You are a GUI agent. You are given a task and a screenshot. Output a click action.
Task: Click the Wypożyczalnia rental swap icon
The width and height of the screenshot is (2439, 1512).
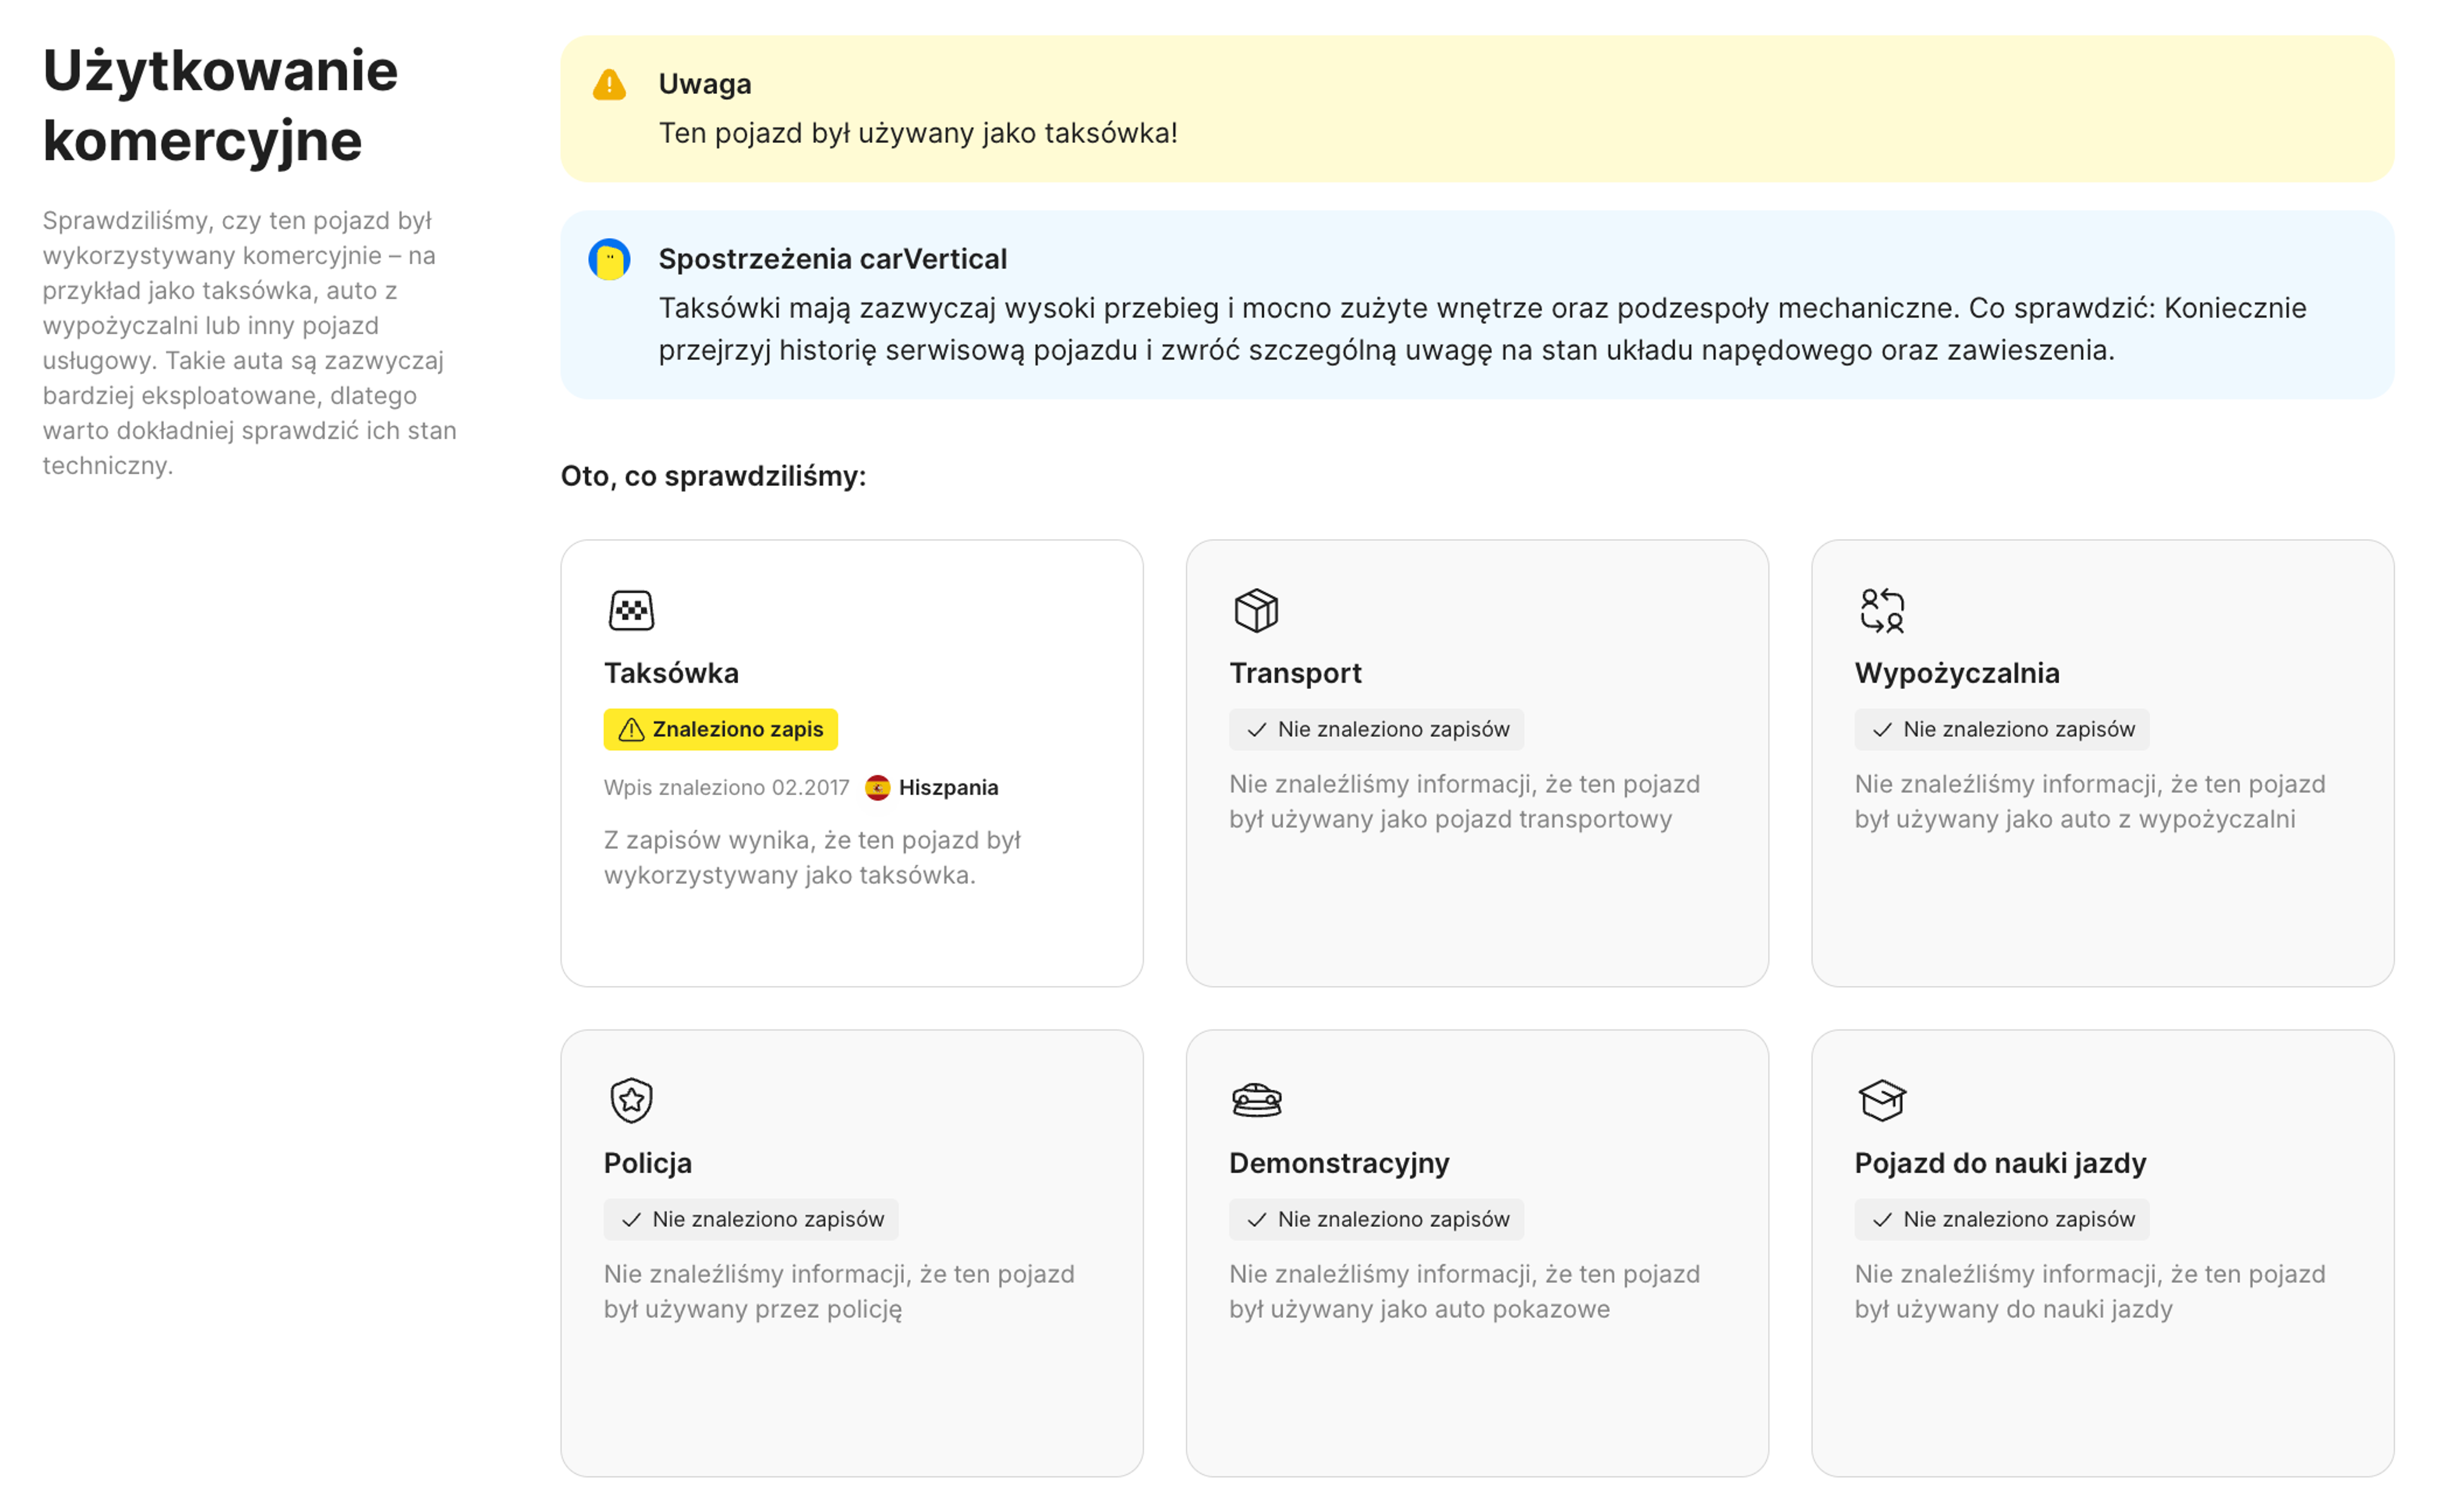click(1881, 610)
